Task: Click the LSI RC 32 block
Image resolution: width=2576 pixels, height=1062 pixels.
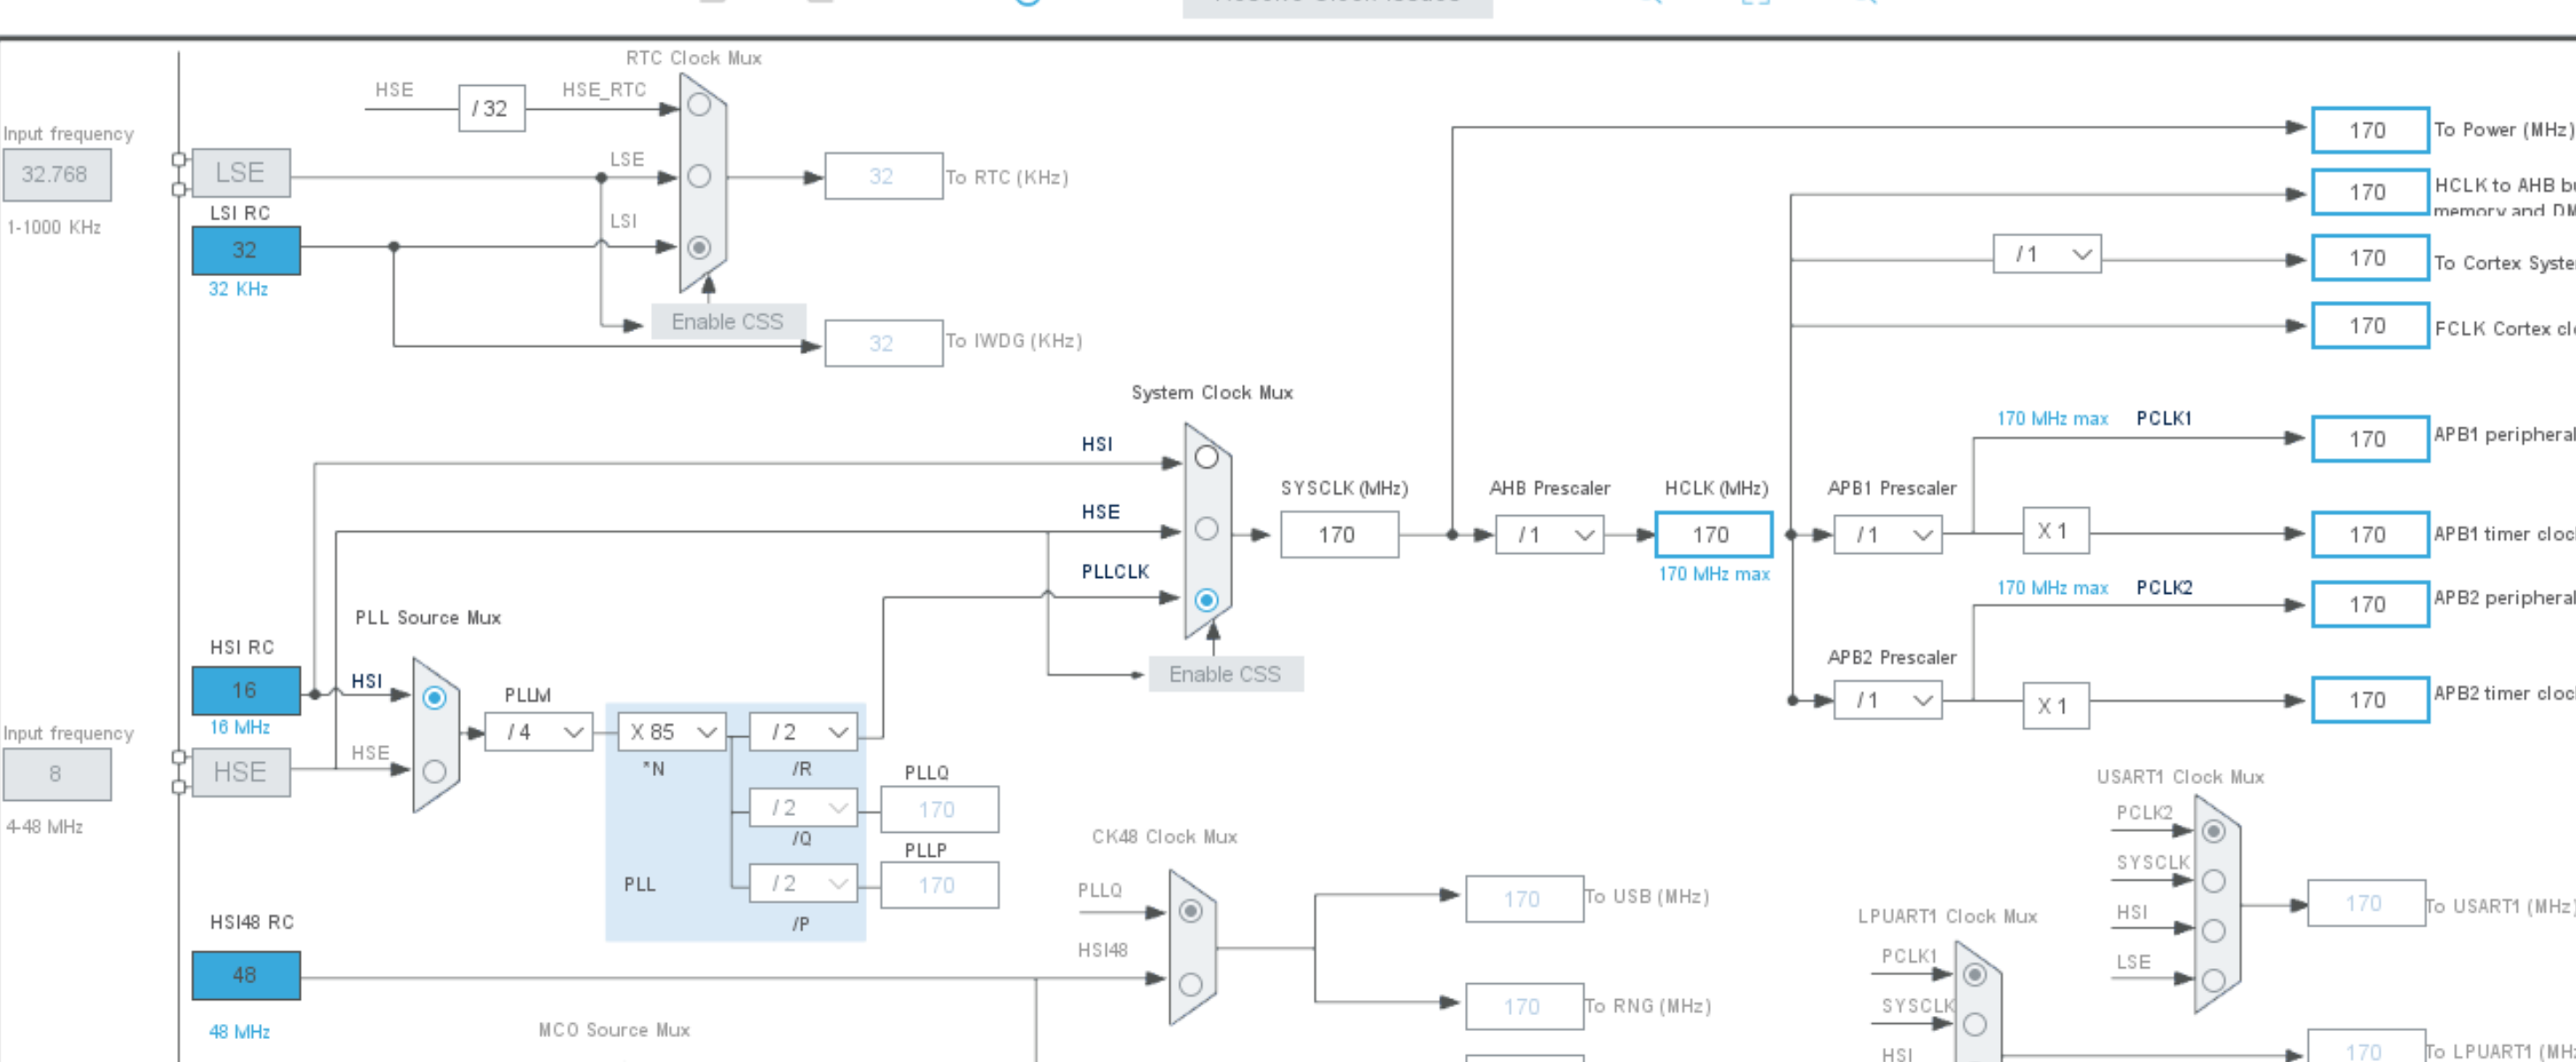Action: [x=246, y=250]
